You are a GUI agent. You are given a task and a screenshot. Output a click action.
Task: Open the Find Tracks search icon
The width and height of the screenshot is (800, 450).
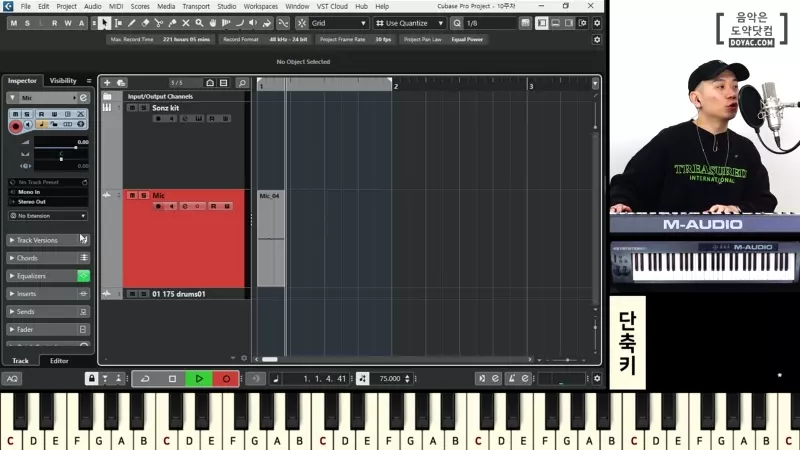(x=242, y=83)
